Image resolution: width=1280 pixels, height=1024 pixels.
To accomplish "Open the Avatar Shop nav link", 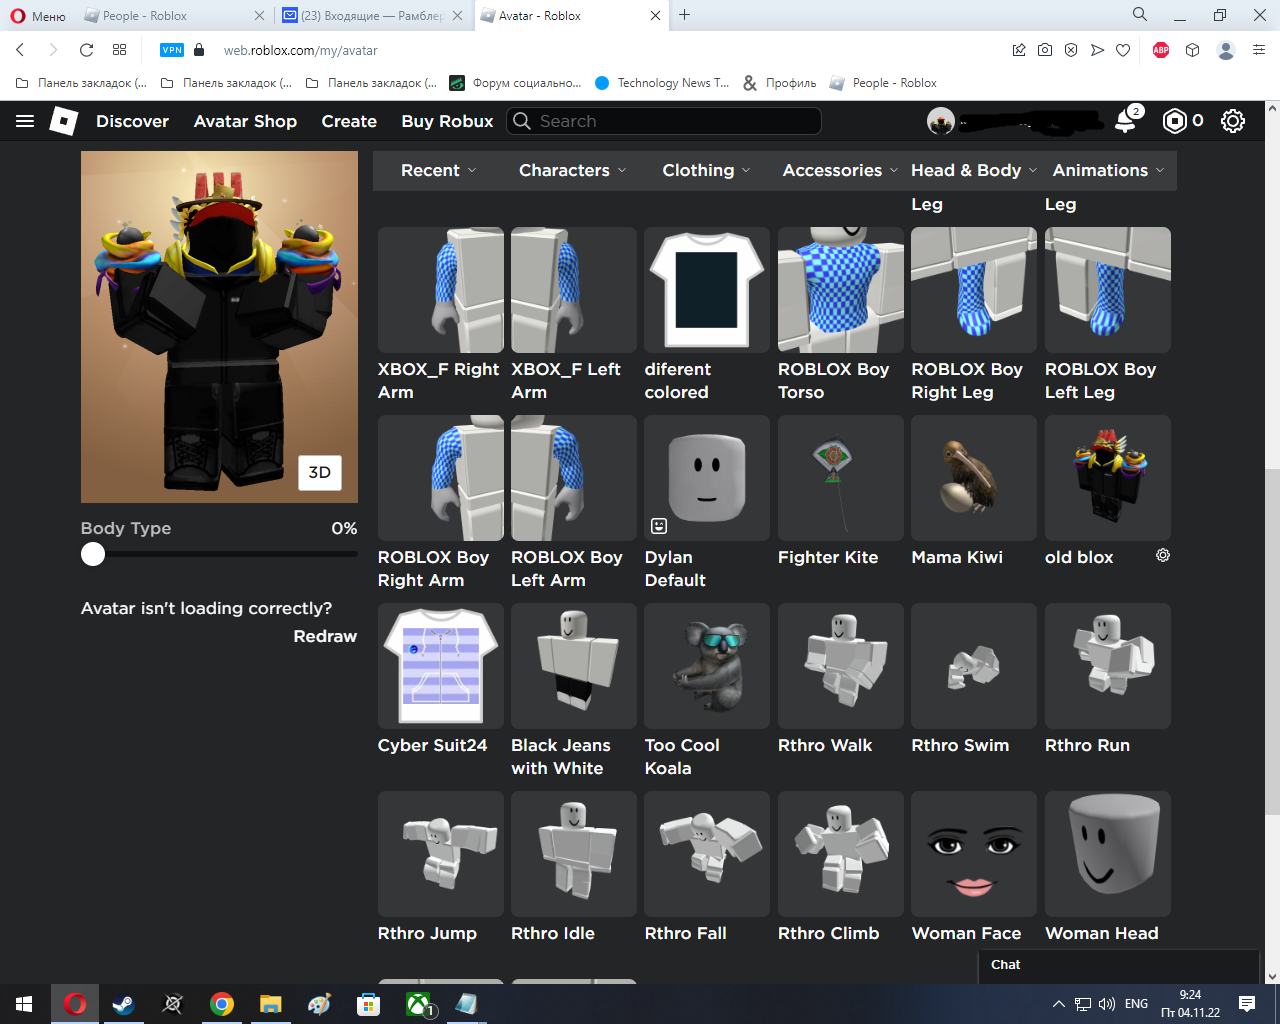I will (245, 121).
